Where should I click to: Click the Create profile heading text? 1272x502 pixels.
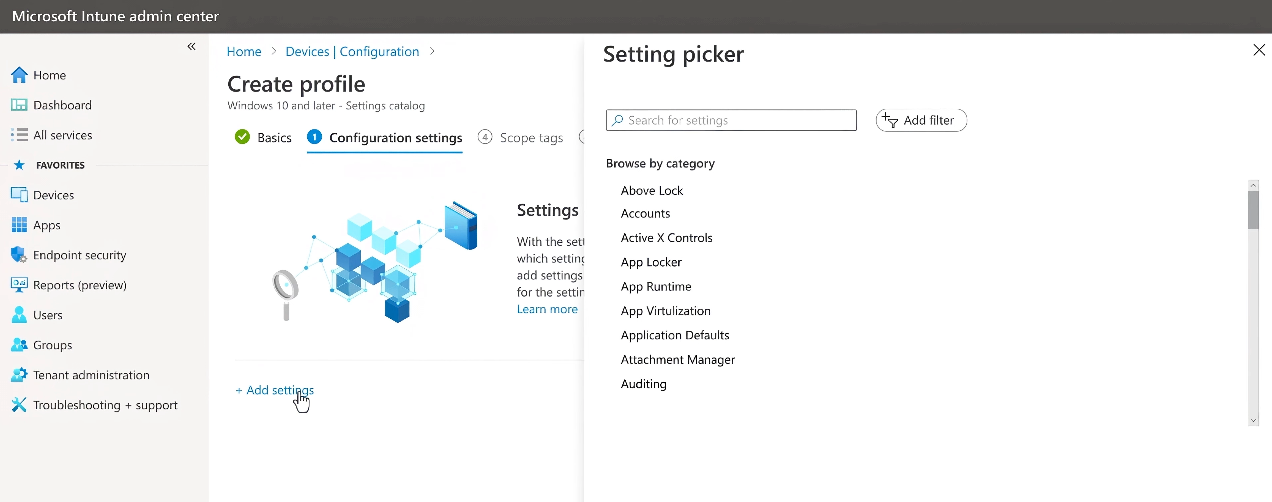tap(296, 84)
